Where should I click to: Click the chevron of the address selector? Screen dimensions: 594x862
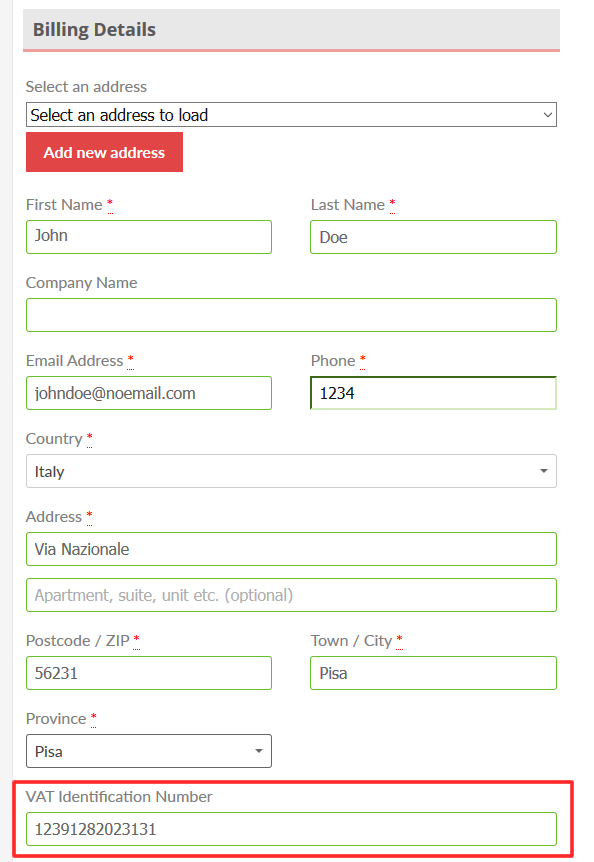pyautogui.click(x=547, y=115)
